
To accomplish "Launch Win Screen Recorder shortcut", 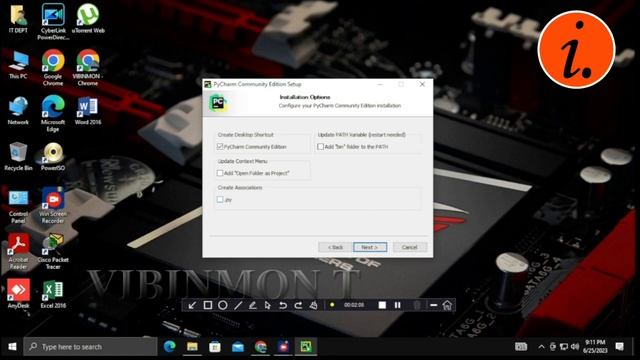I will click(53, 205).
